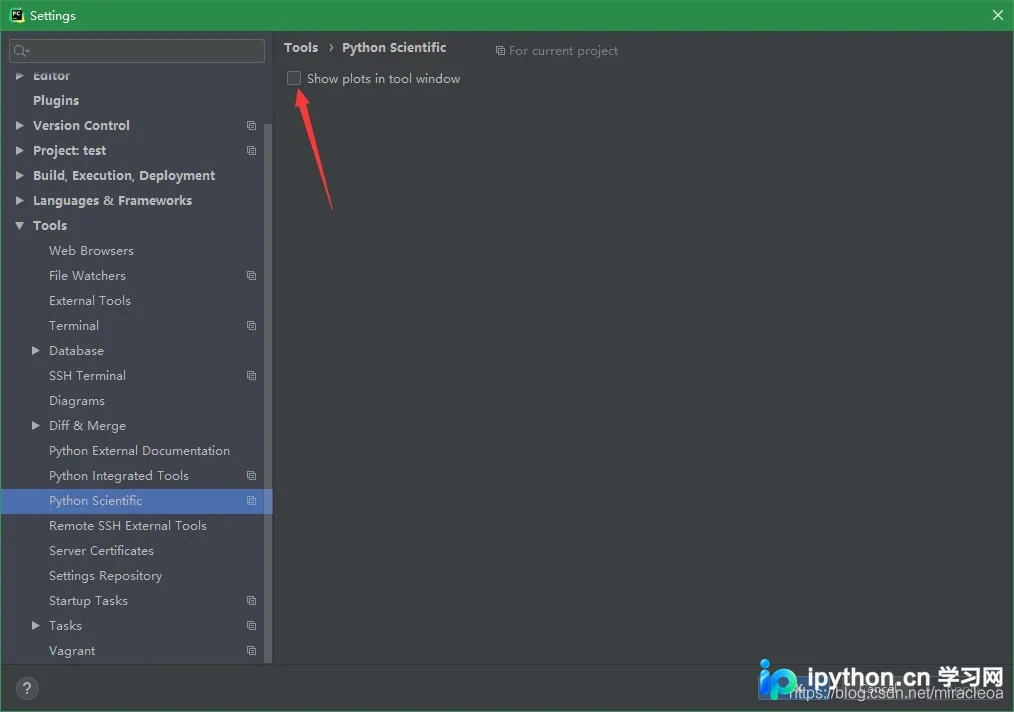1014x712 pixels.
Task: Expand the Database node arrow
Action: [36, 351]
